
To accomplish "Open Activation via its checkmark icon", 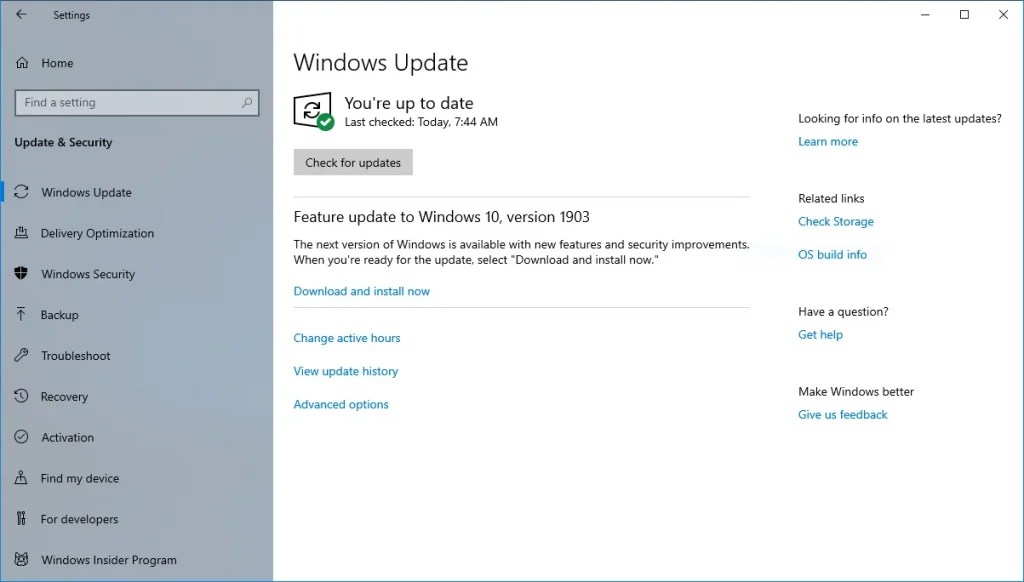I will pos(21,437).
